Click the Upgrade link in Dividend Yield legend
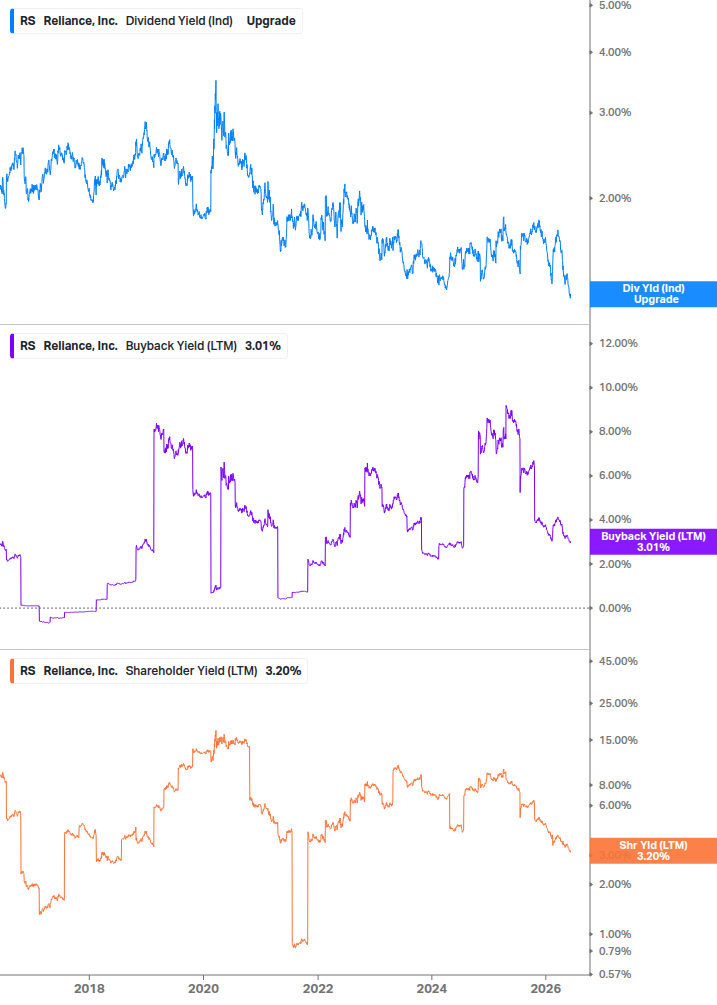 click(271, 21)
